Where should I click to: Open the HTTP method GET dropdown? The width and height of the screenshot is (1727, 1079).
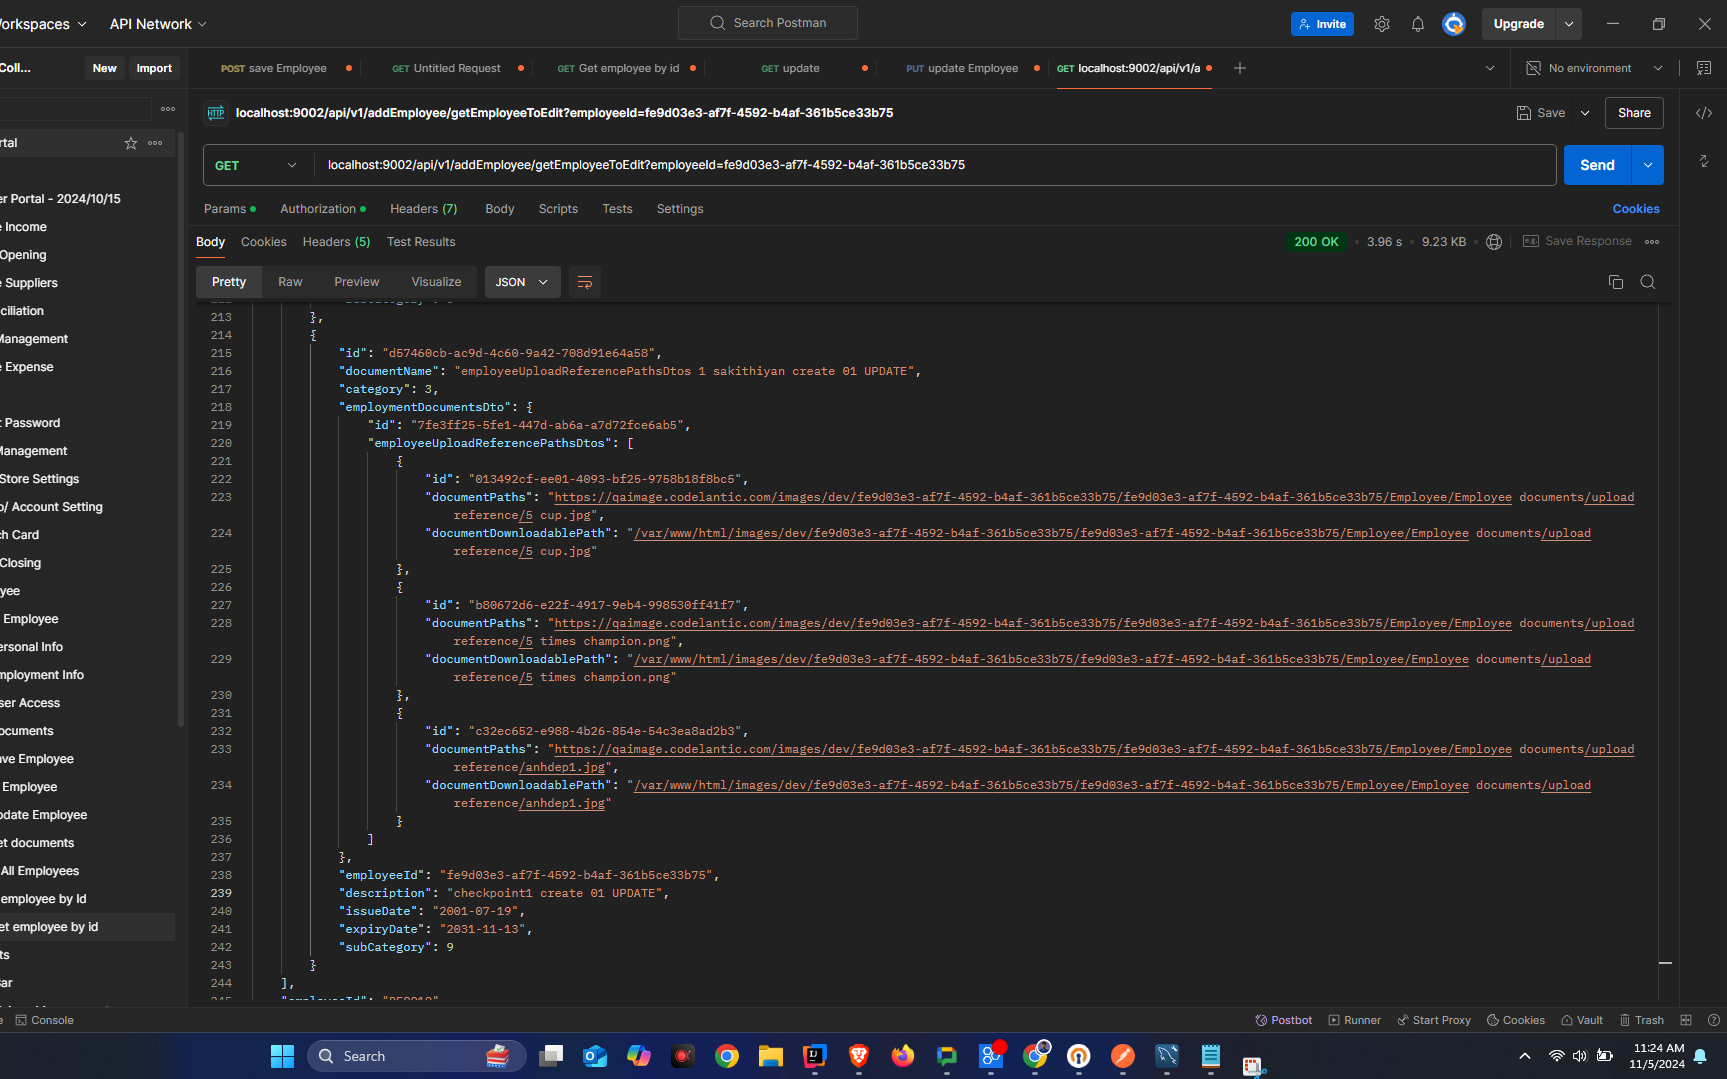(x=257, y=165)
